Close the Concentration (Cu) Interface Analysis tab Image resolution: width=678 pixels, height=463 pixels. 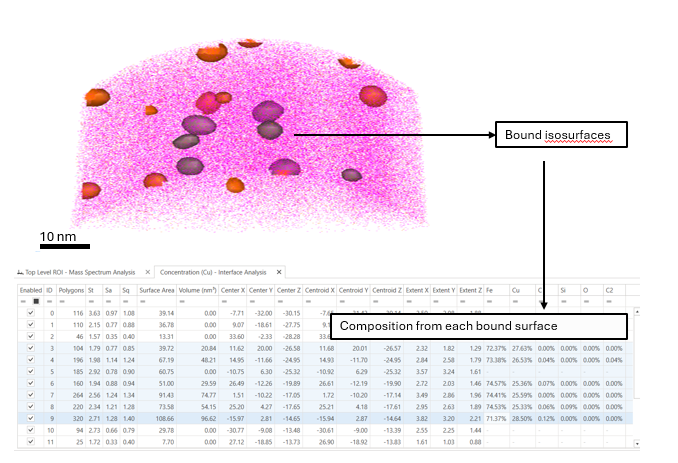278,272
